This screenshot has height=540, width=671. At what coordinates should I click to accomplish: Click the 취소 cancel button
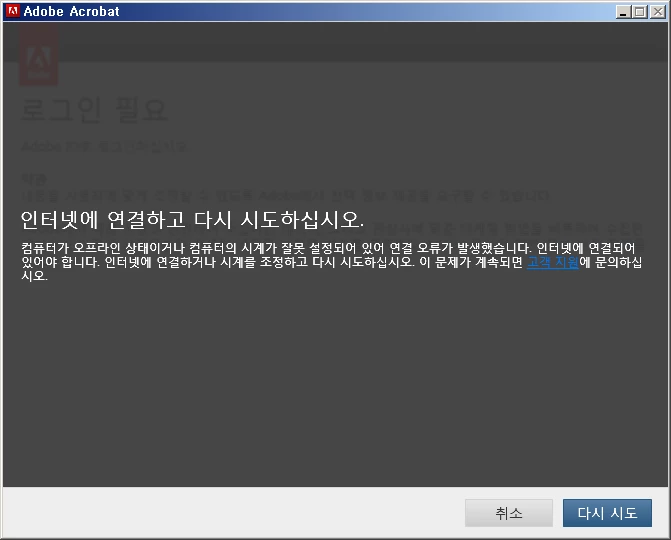point(508,513)
